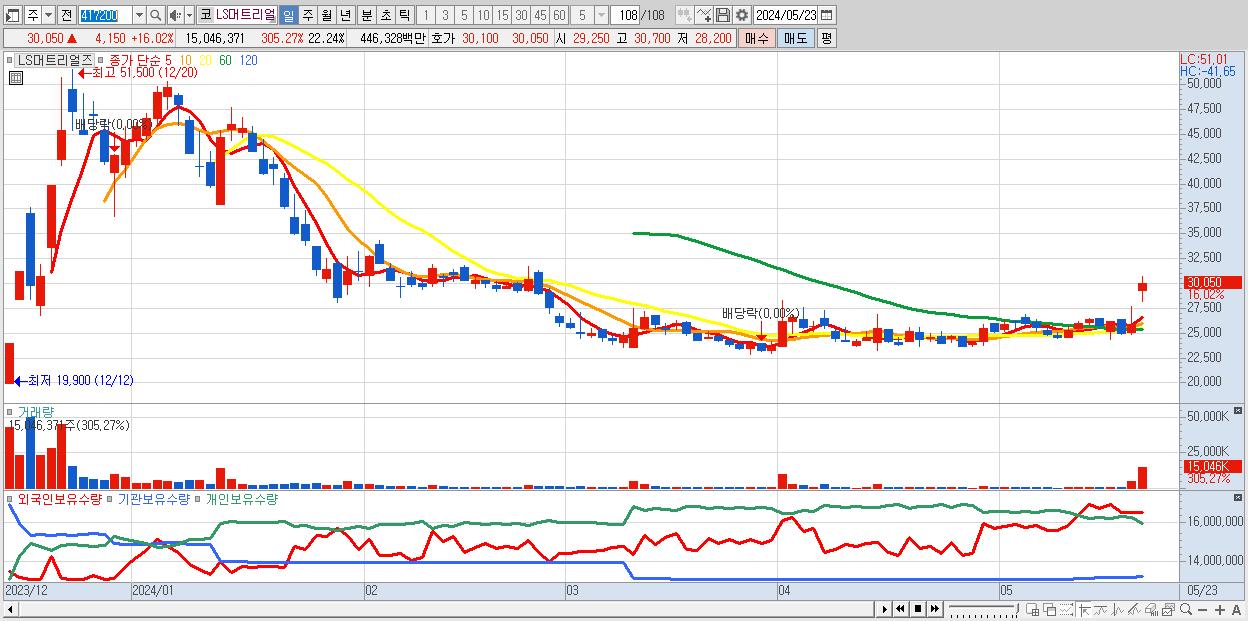Open interval dropdown next to 5 field
Viewport: 1248px width, 621px height.
[600, 15]
